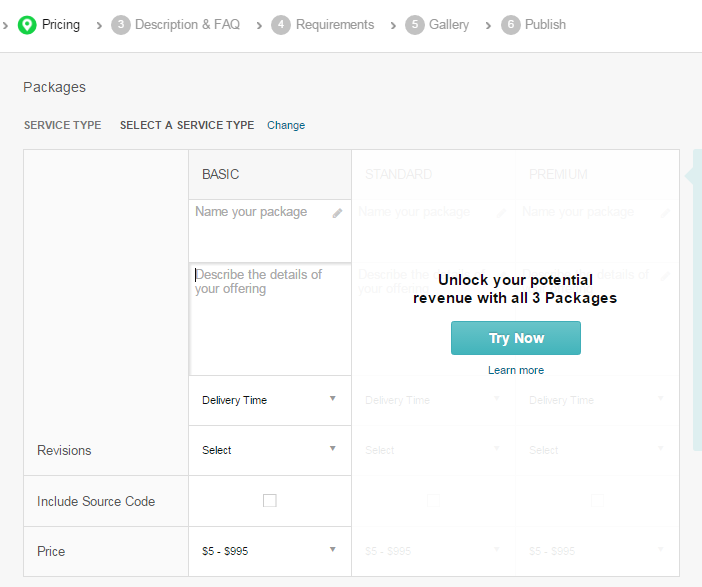This screenshot has height=587, width=702.
Task: Focus the Name your package field
Action: [x=260, y=213]
